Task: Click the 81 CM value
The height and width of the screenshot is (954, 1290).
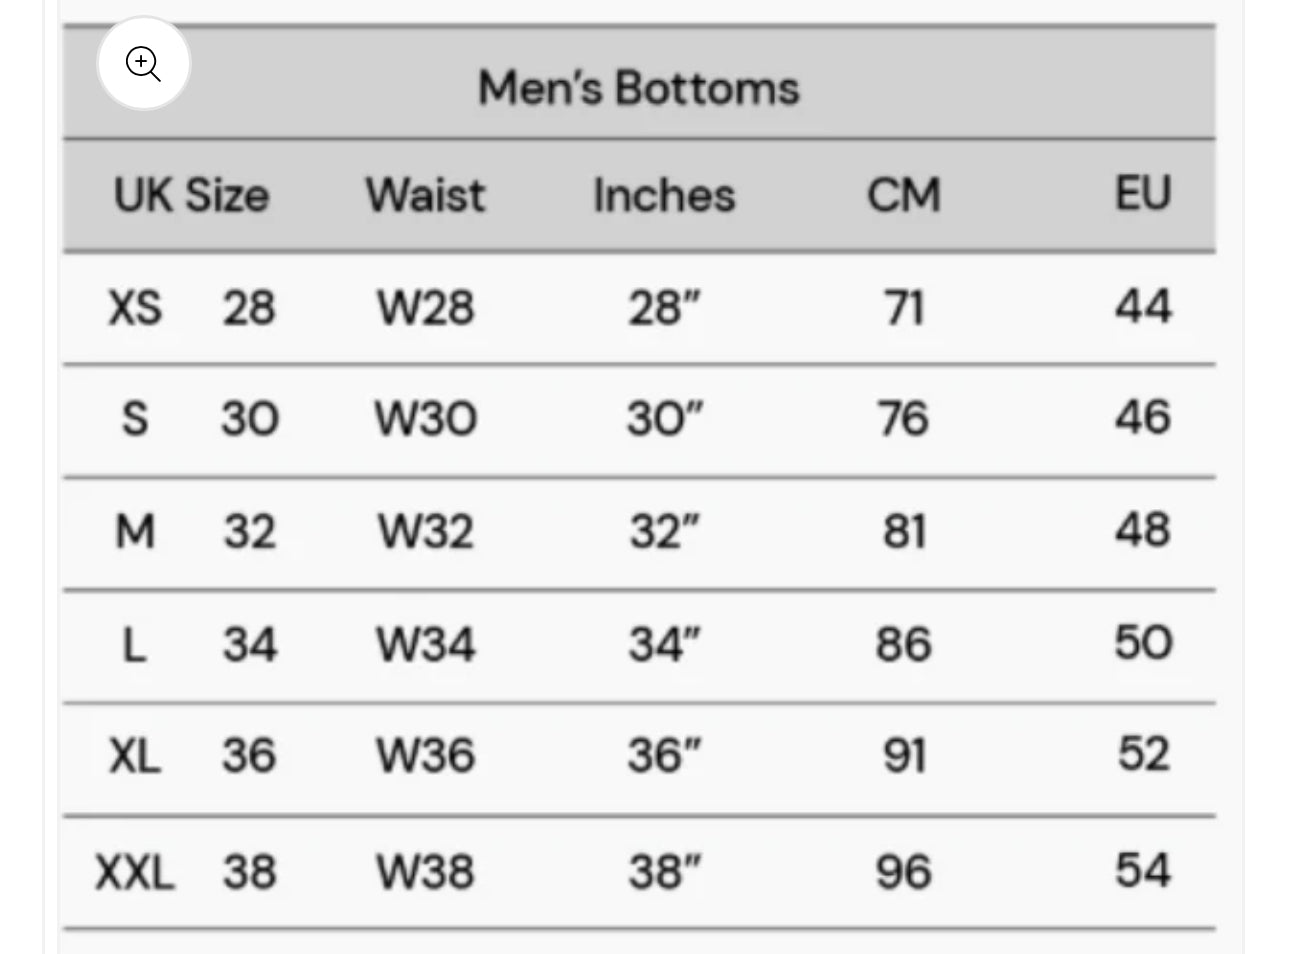Action: coord(903,531)
